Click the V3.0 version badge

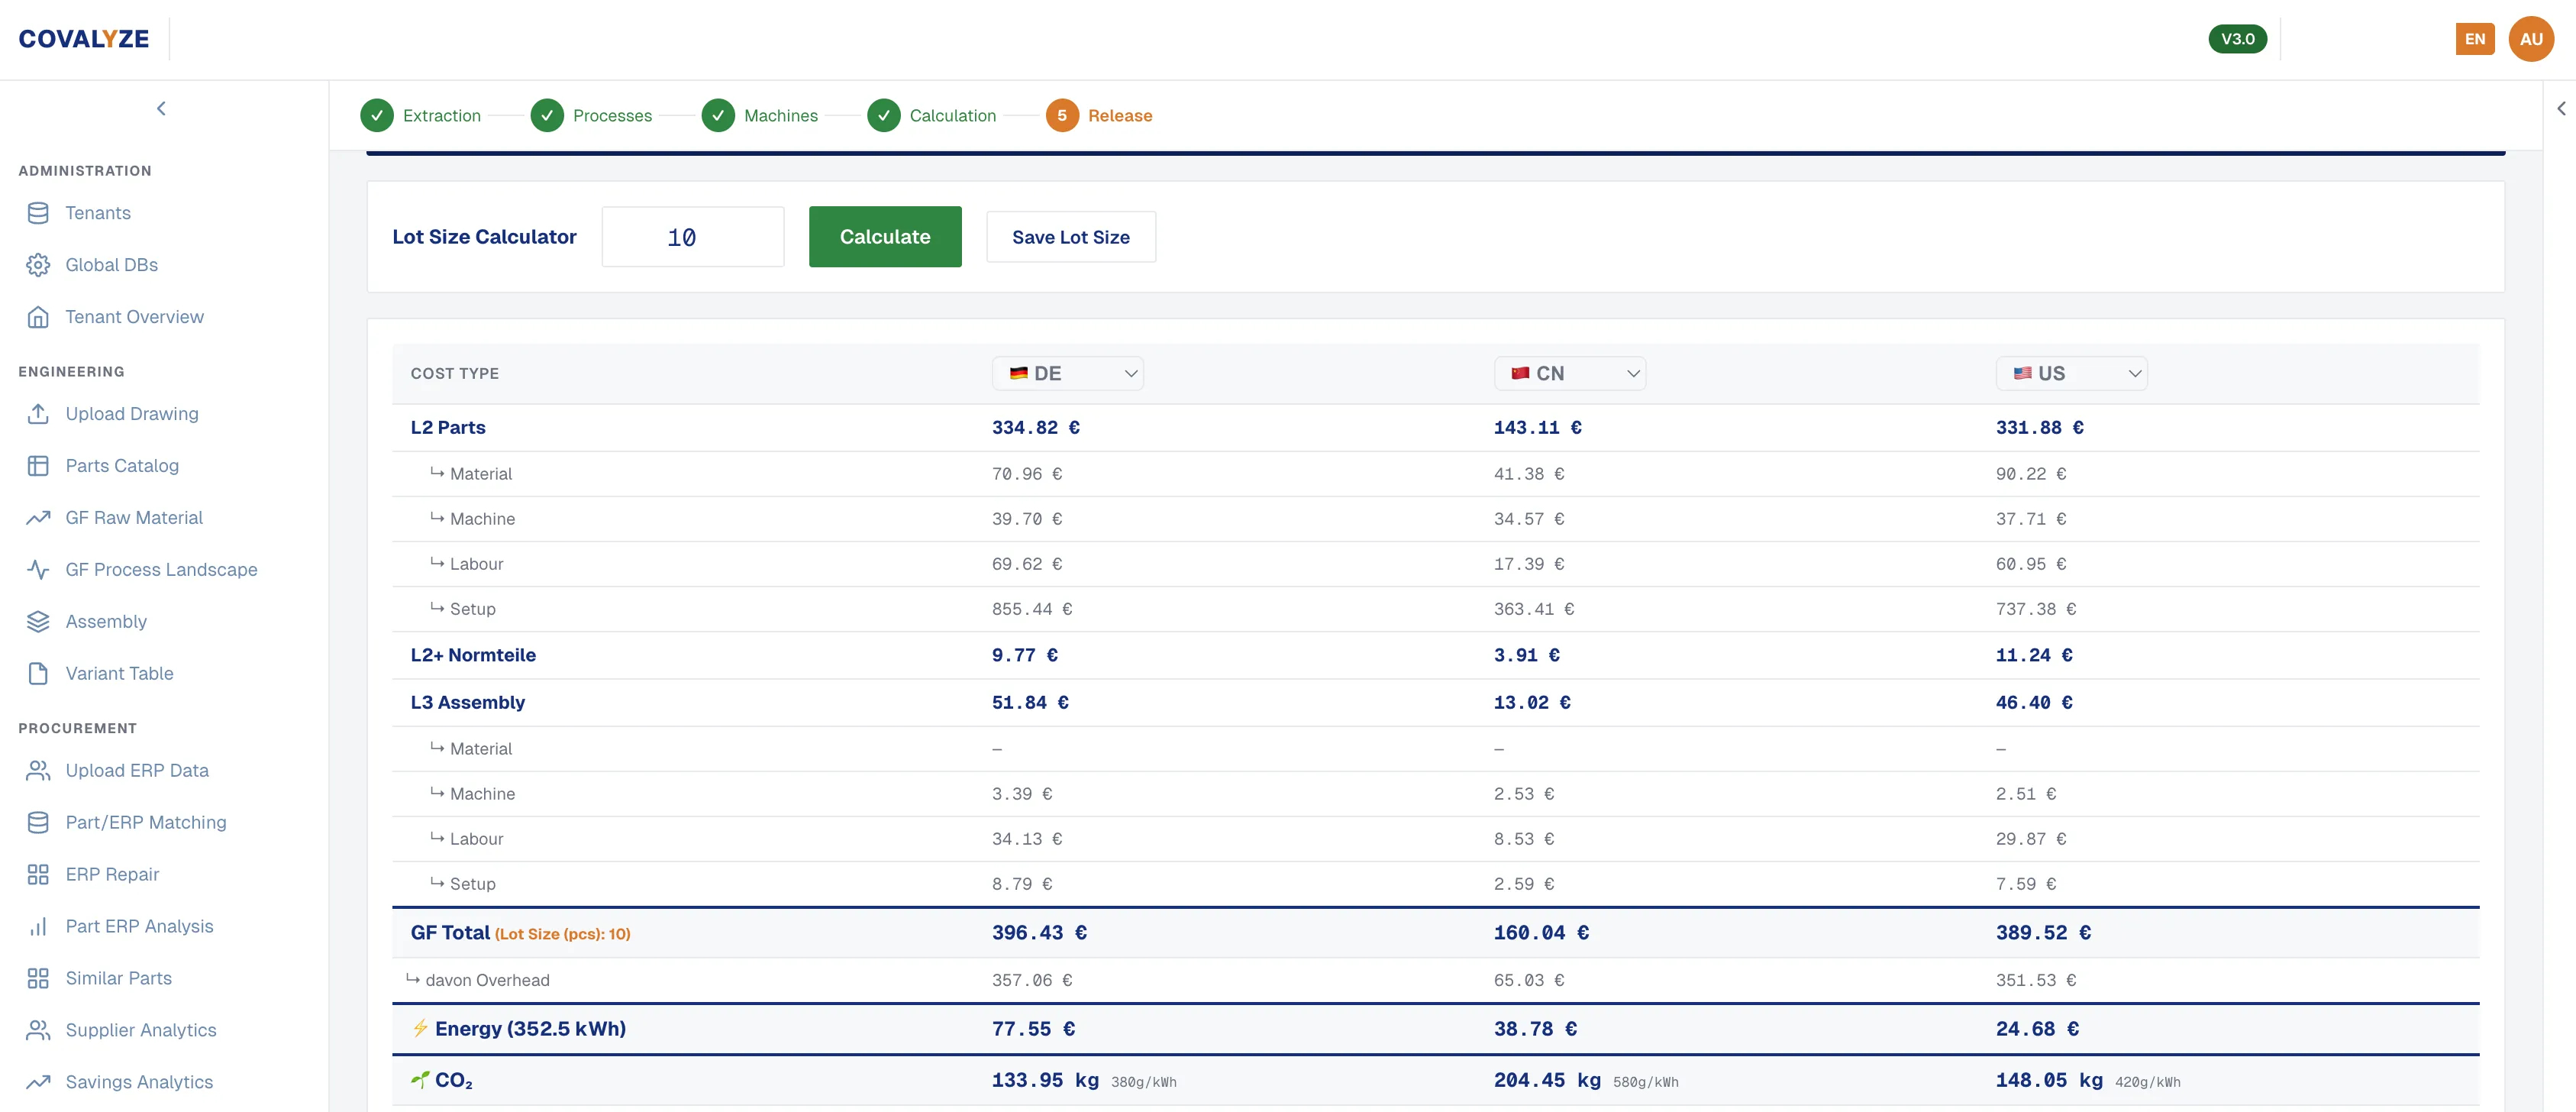coord(2237,39)
